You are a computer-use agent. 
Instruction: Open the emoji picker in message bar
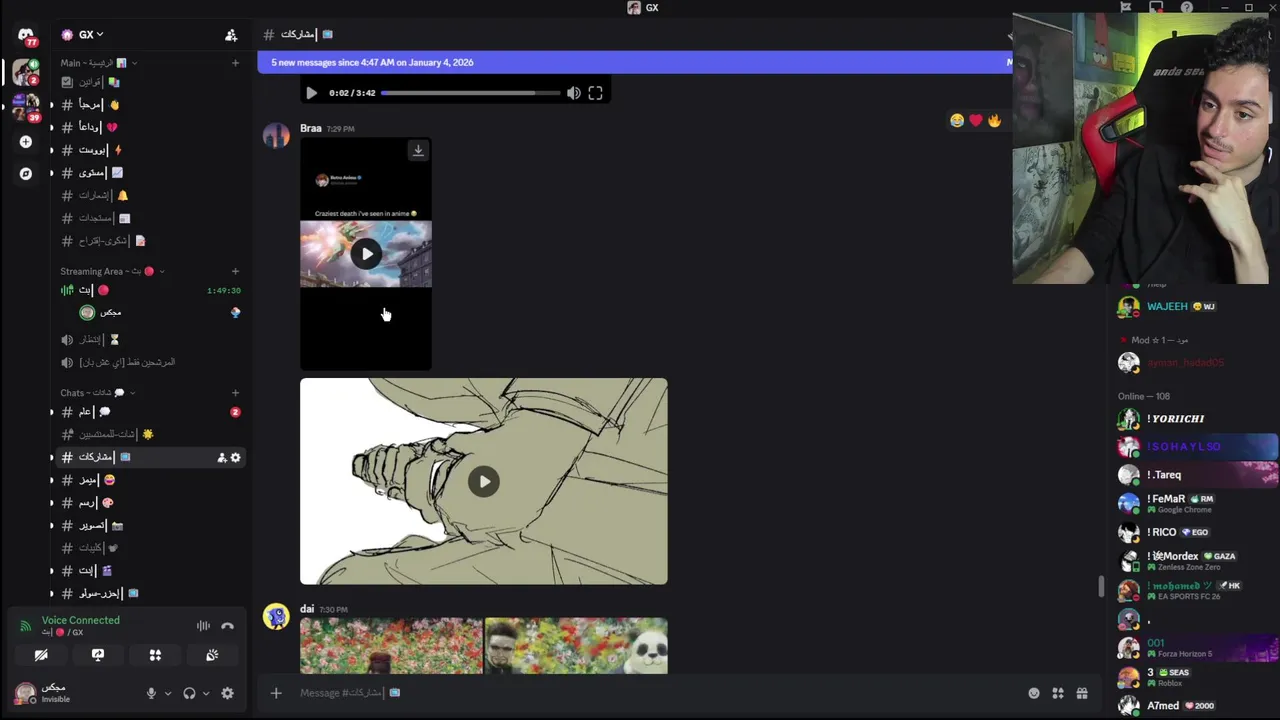pos(1034,693)
